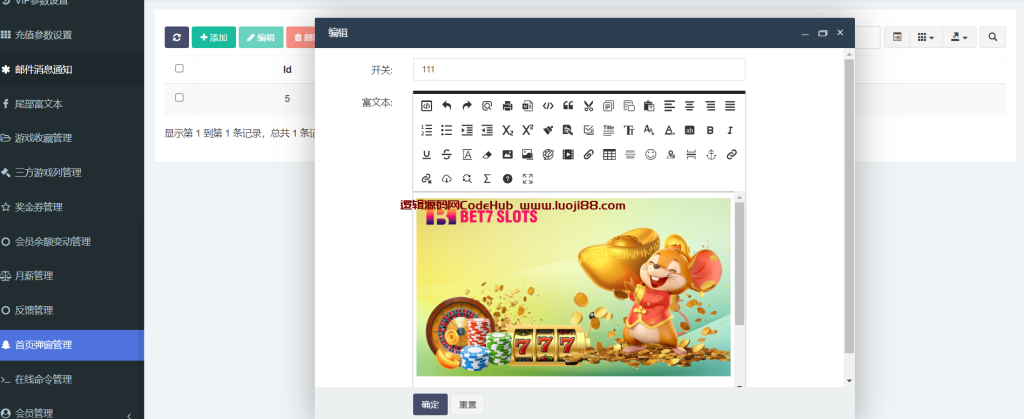Insert a single image

point(507,155)
